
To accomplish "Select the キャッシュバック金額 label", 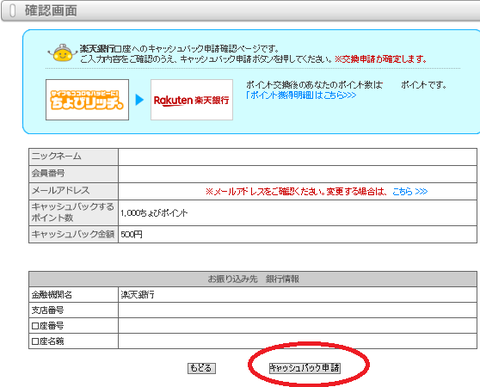I will click(x=73, y=234).
